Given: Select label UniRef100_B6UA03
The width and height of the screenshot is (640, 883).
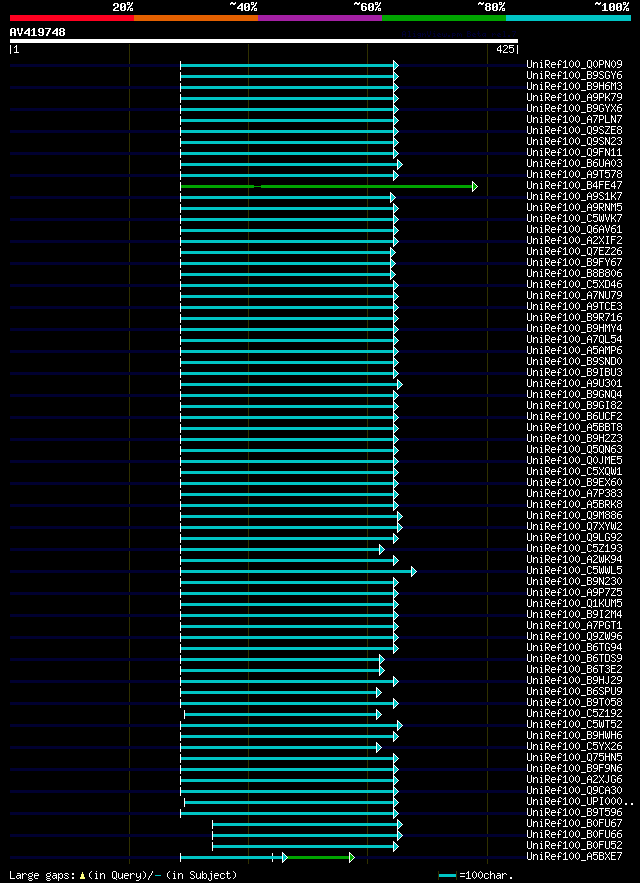Looking at the screenshot, I should pyautogui.click(x=575, y=164).
